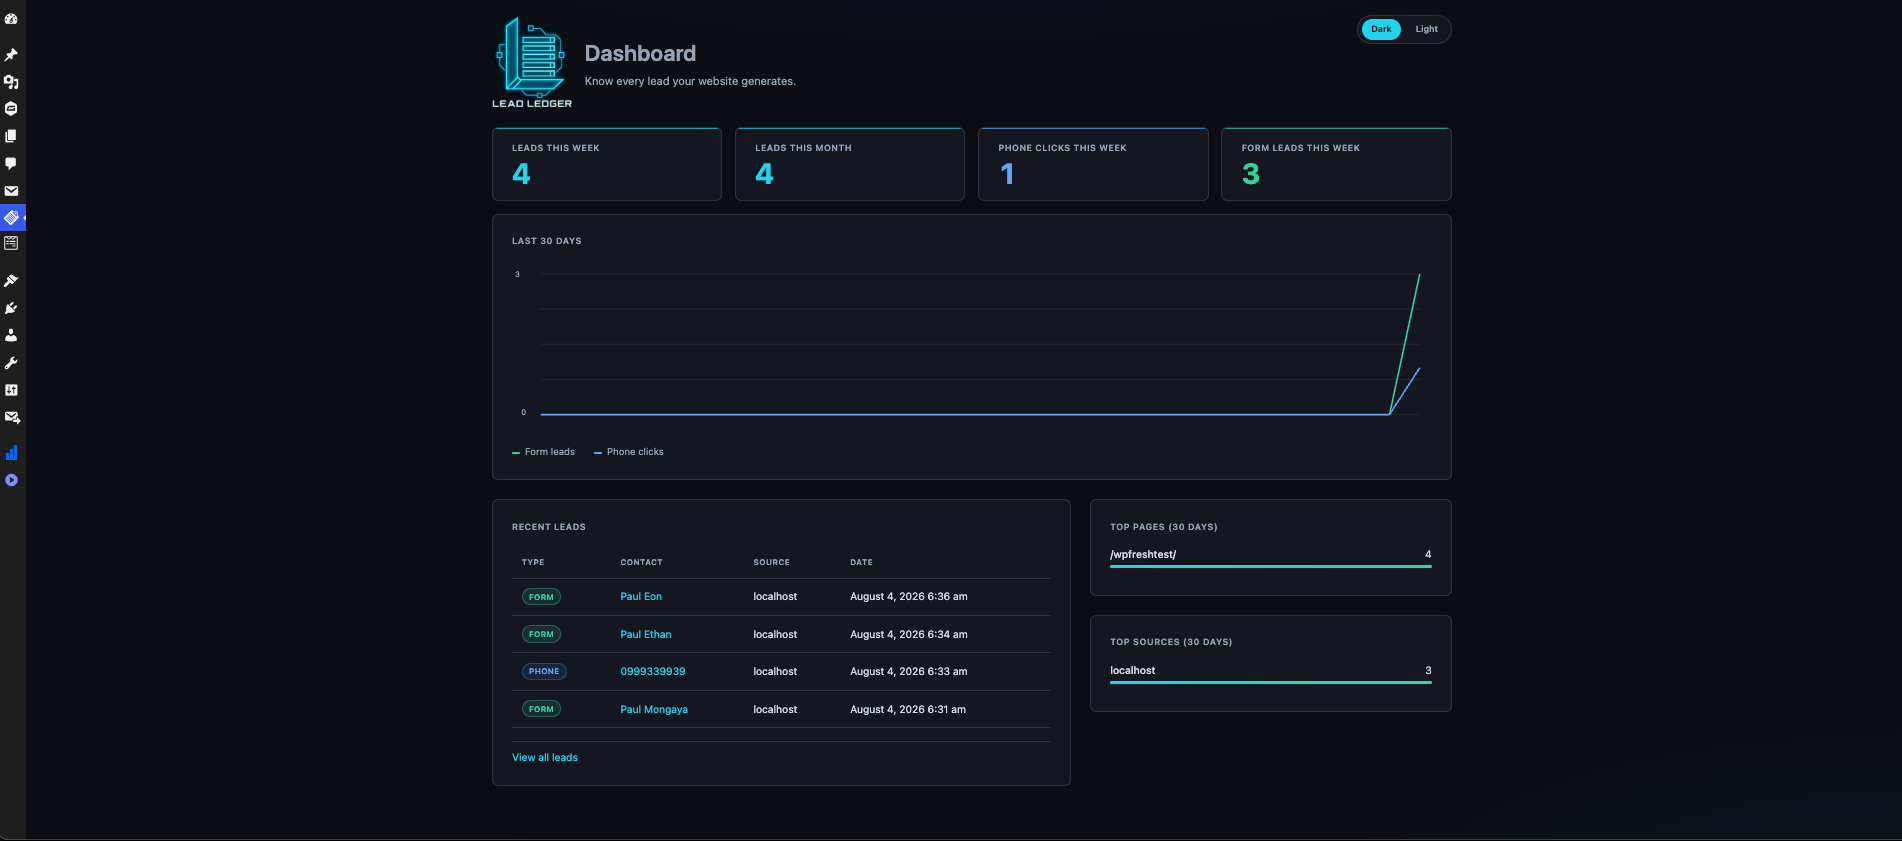This screenshot has height=841, width=1902.
Task: Click localhost source in the 0999339939 row
Action: click(775, 672)
